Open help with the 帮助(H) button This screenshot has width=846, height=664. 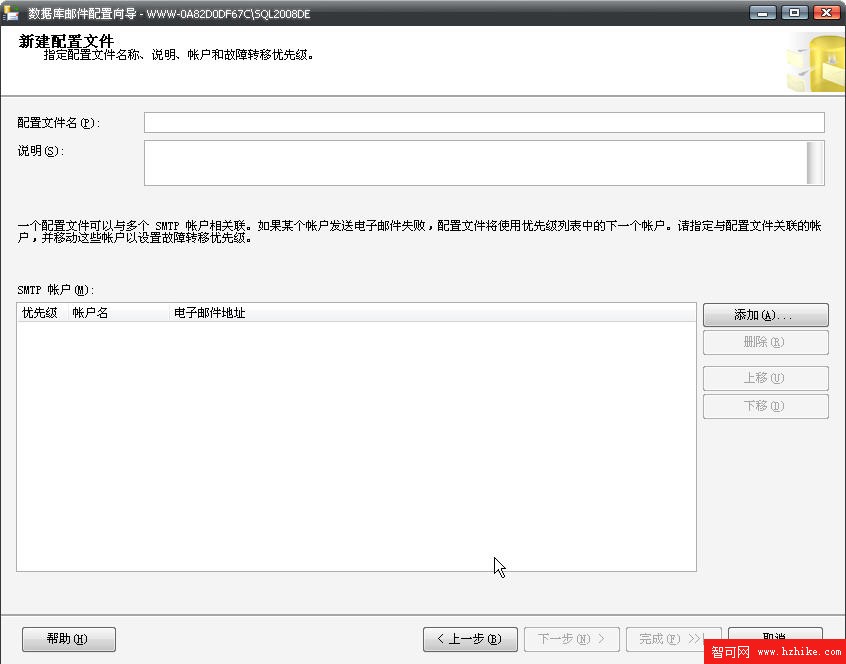tap(69, 639)
